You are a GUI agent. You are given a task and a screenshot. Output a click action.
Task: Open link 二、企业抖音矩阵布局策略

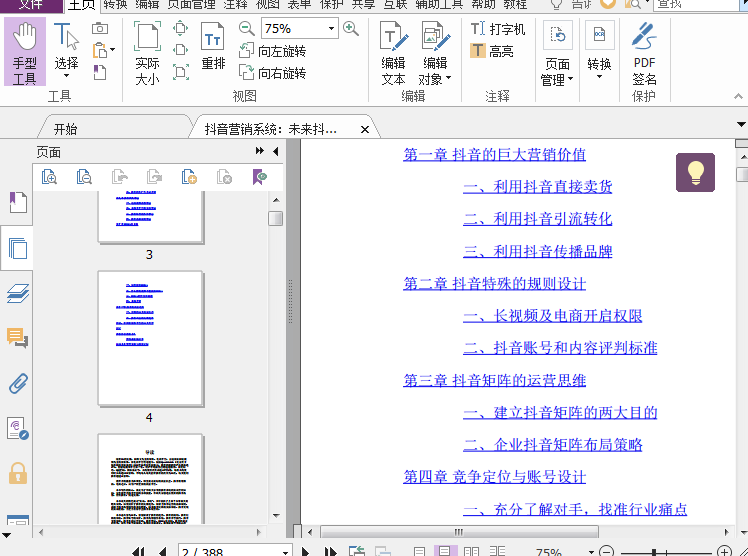pos(552,444)
